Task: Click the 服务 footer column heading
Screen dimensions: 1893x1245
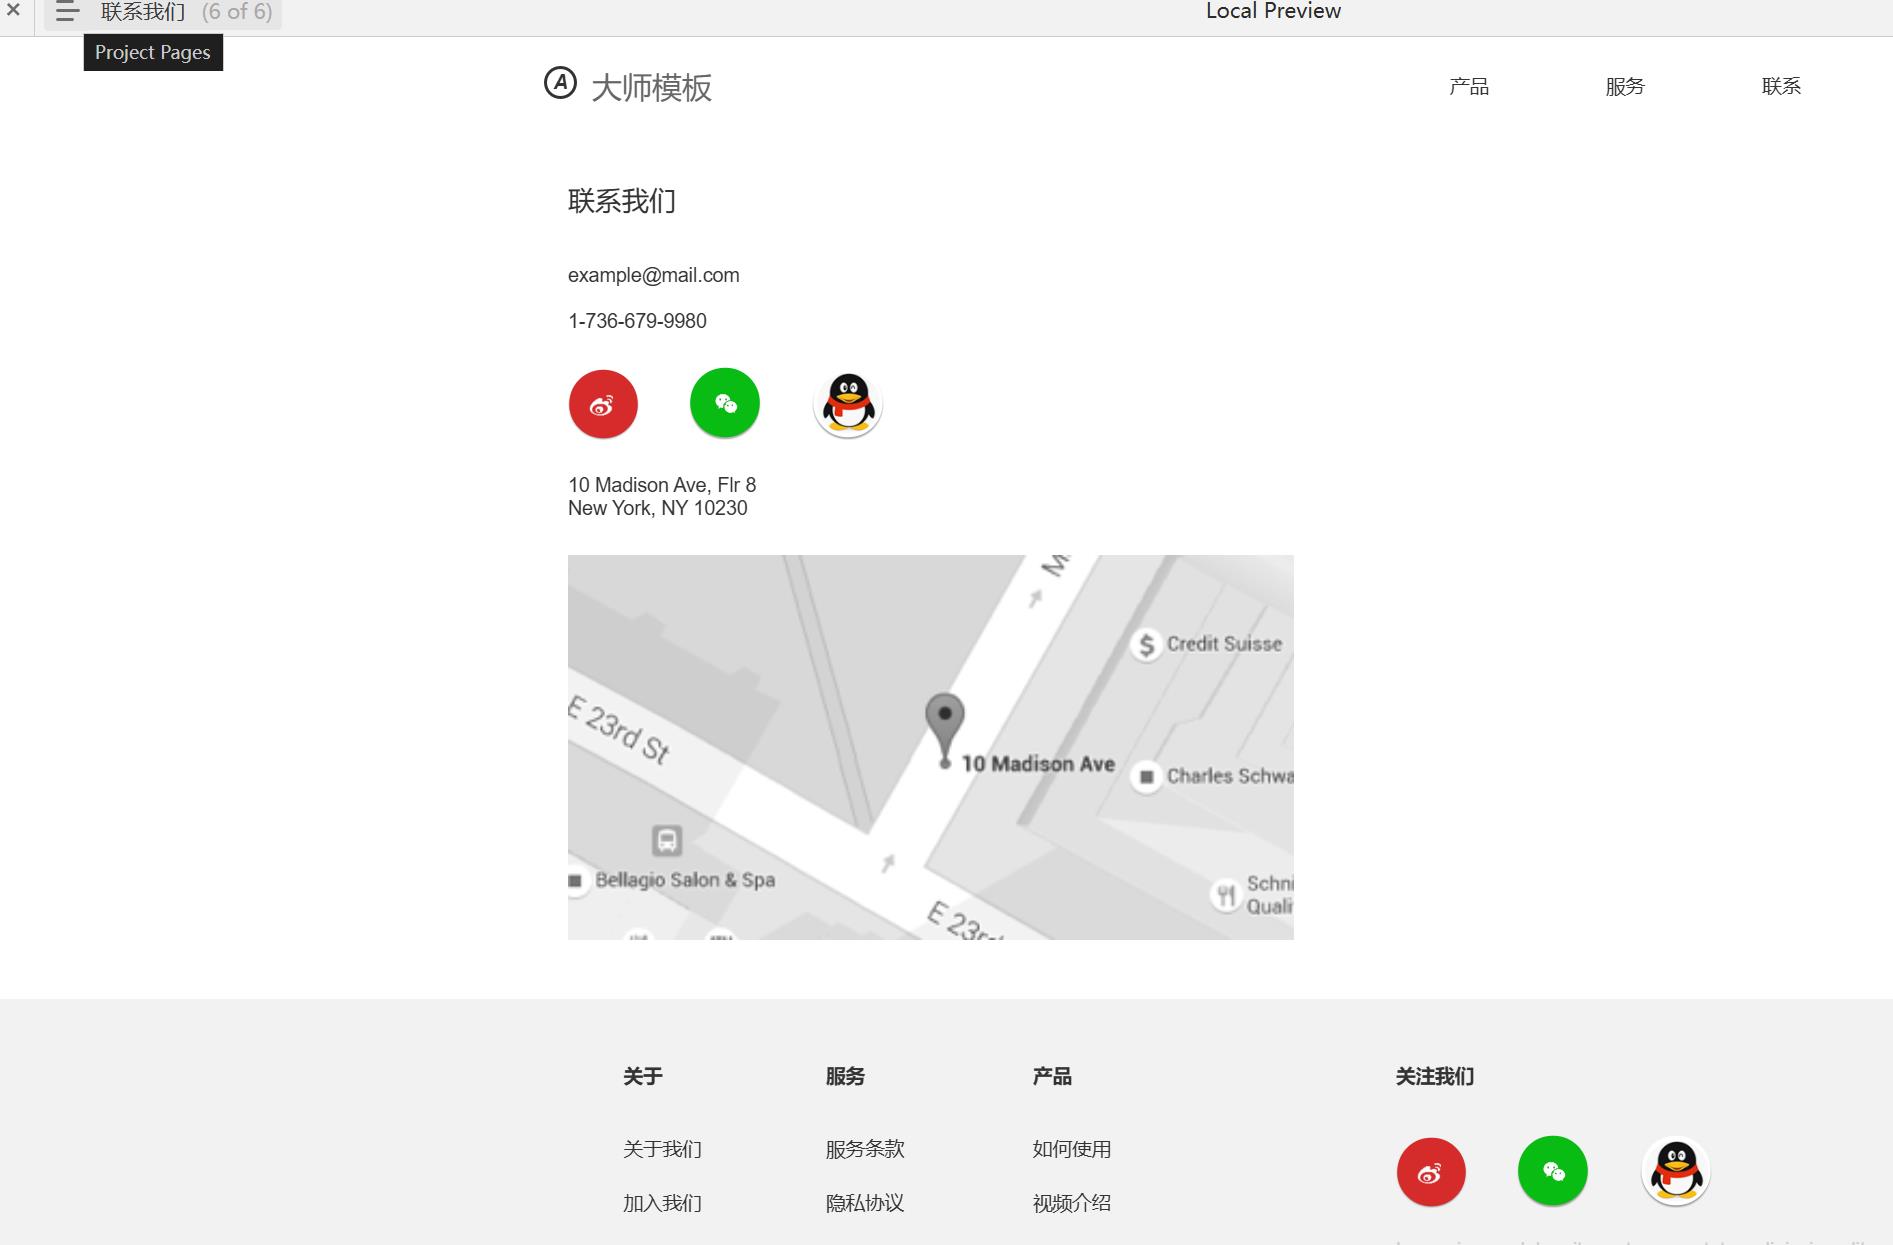Action: 845,1076
